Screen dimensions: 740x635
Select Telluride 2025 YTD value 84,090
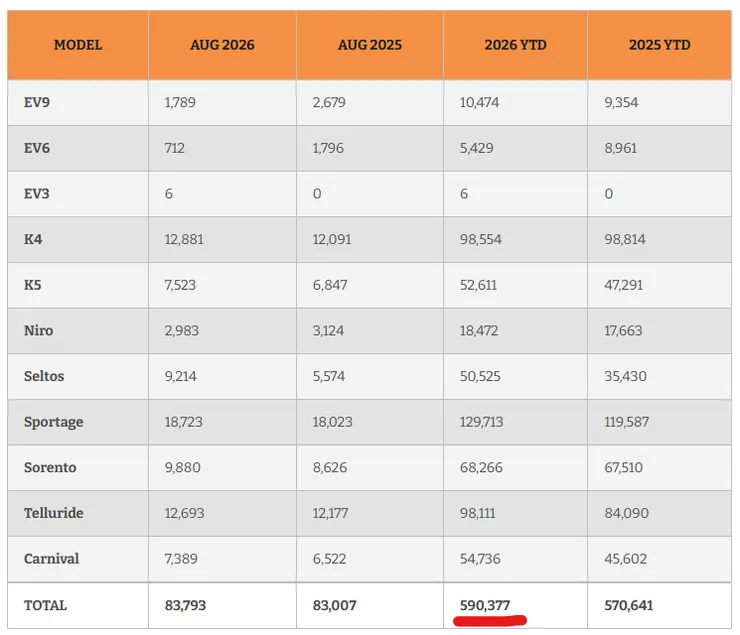[627, 513]
